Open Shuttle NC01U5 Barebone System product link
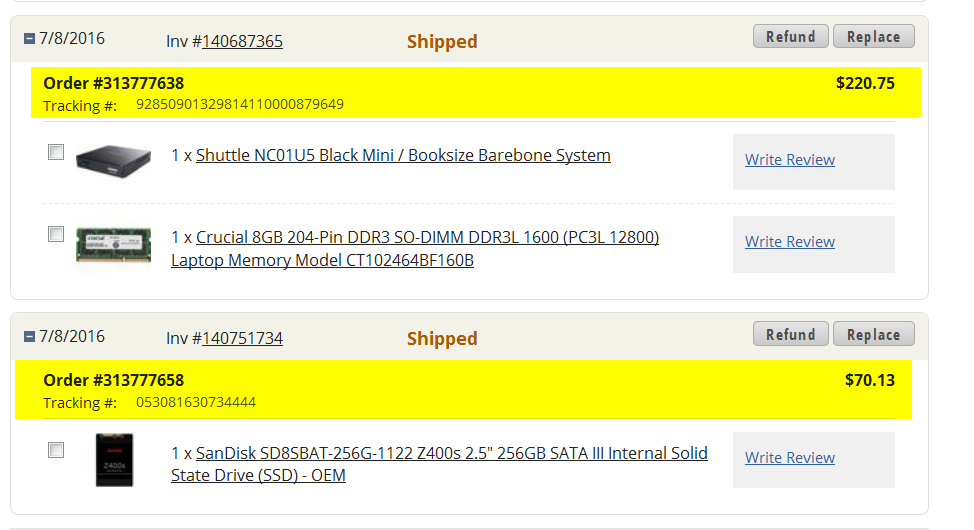 tap(403, 155)
